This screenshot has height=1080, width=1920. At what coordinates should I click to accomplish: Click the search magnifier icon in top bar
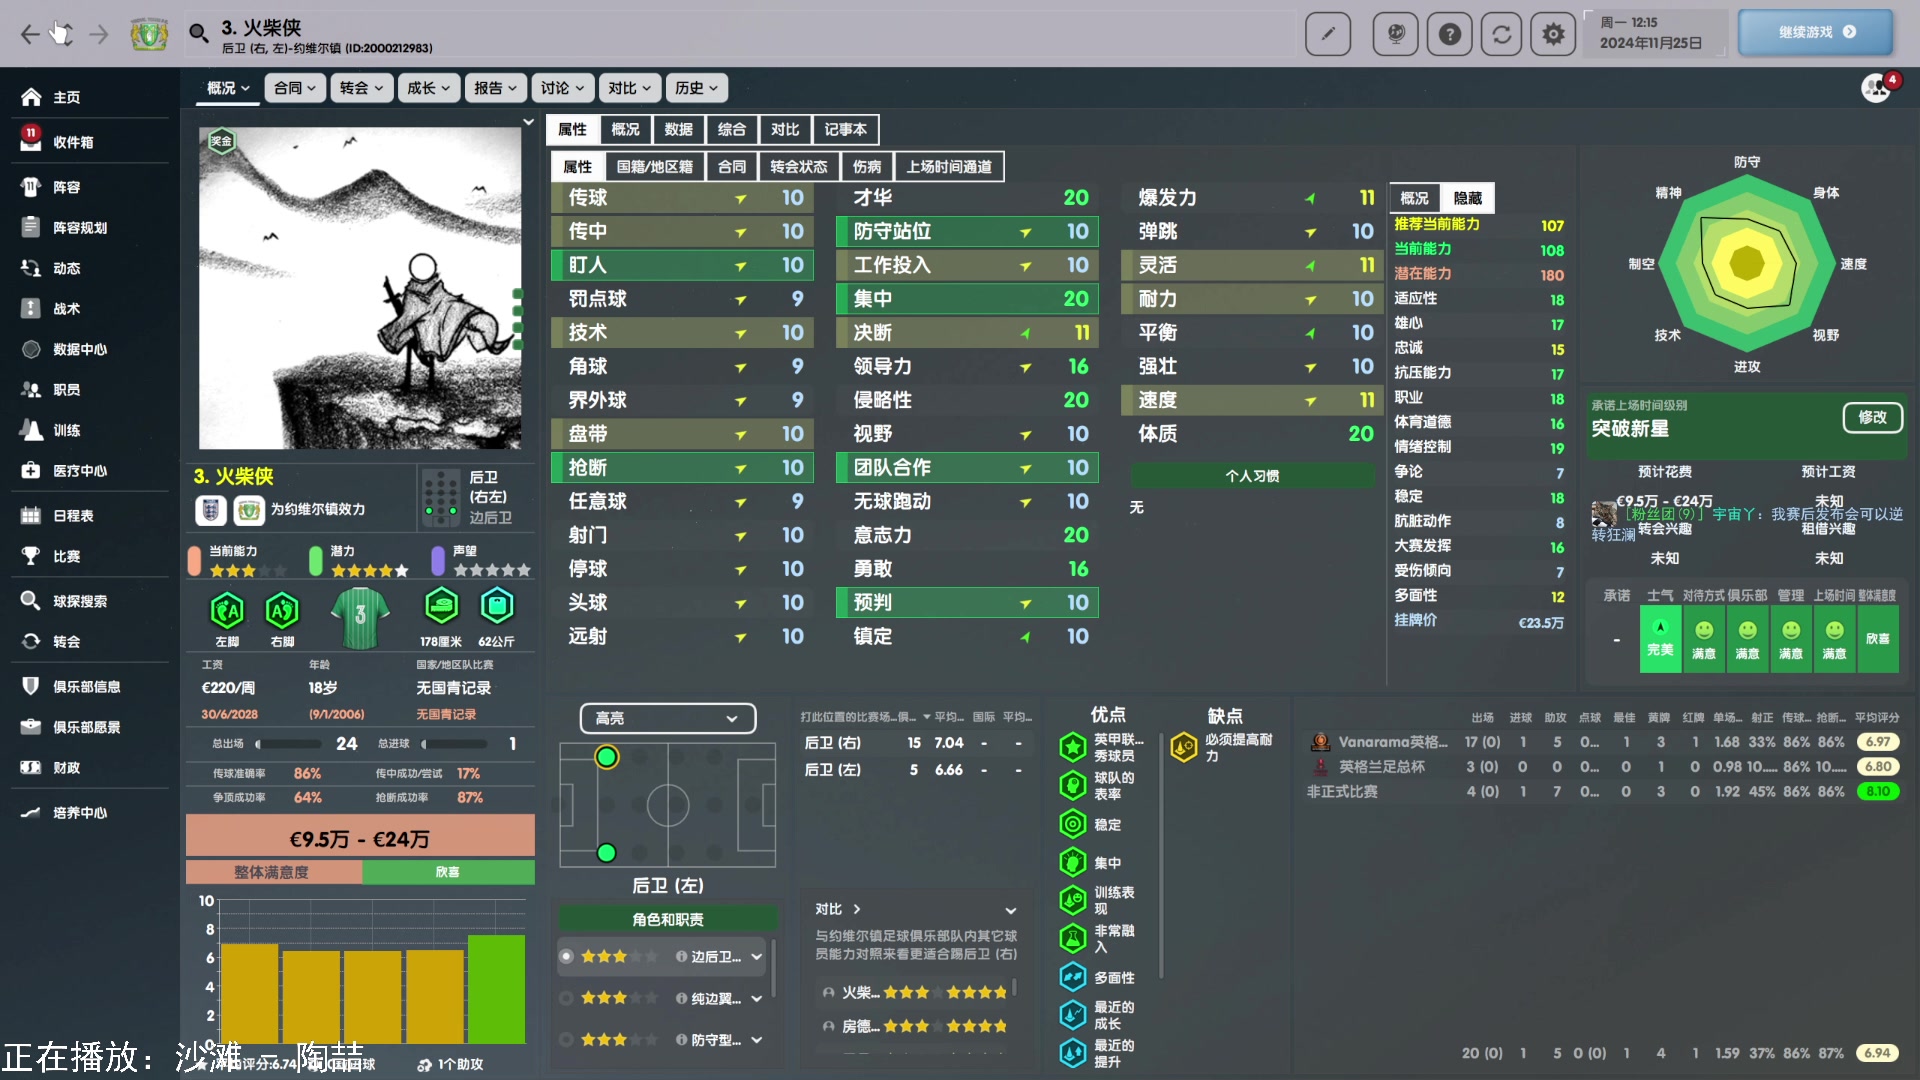click(x=198, y=34)
